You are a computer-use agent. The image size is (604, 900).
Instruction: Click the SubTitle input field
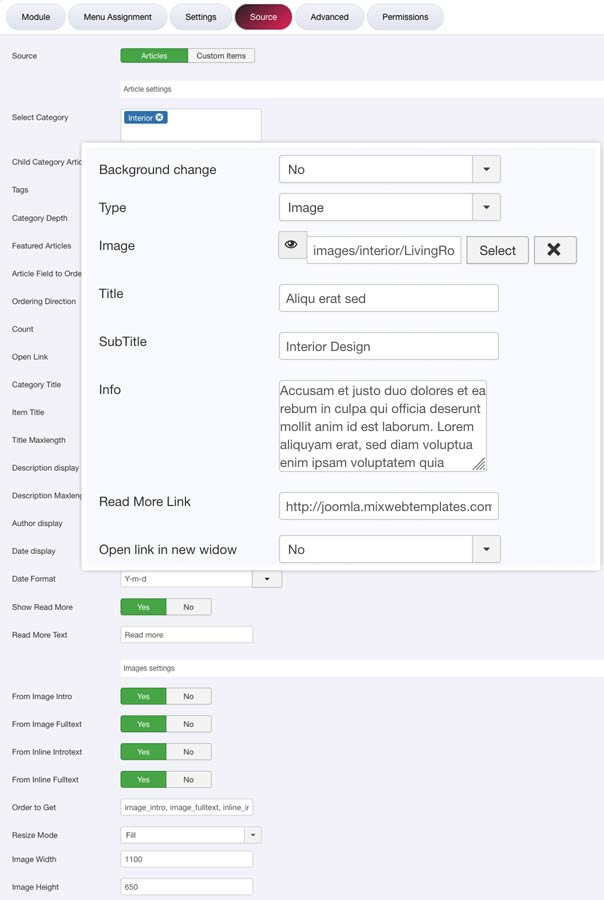(388, 346)
